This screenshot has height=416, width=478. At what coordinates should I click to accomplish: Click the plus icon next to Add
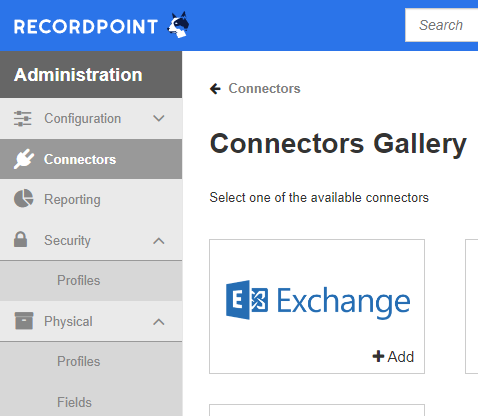(378, 356)
